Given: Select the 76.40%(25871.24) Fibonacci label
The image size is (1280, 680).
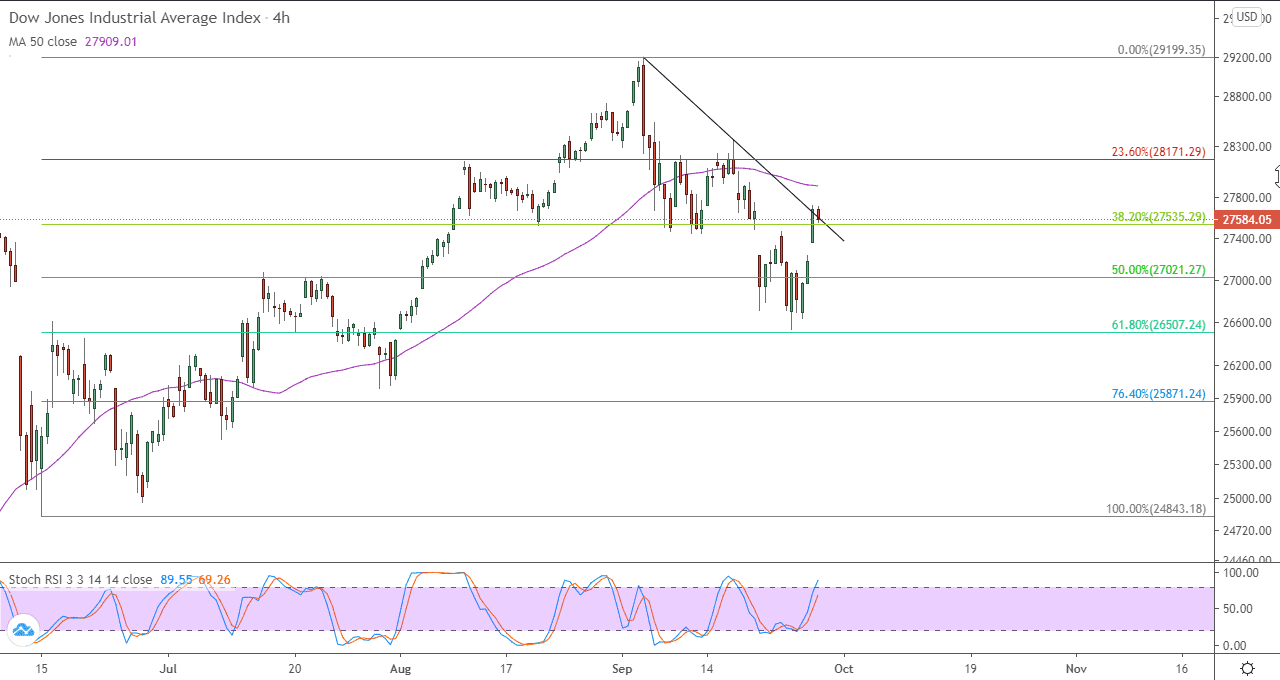Looking at the screenshot, I should pos(1159,394).
